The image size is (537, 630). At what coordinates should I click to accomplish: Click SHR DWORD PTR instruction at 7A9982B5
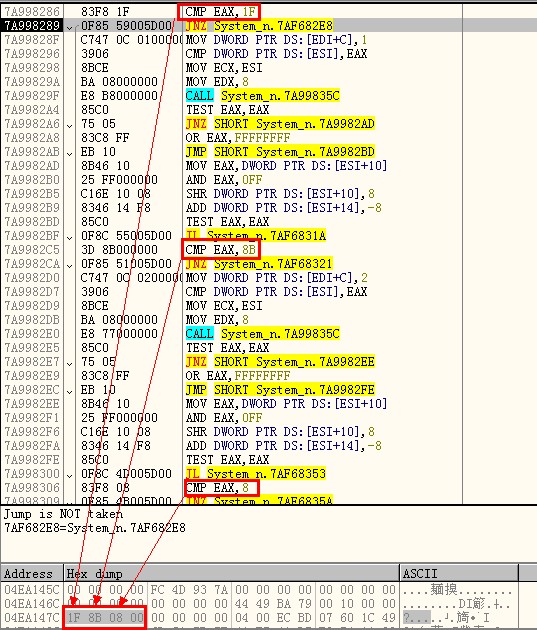[x=280, y=194]
